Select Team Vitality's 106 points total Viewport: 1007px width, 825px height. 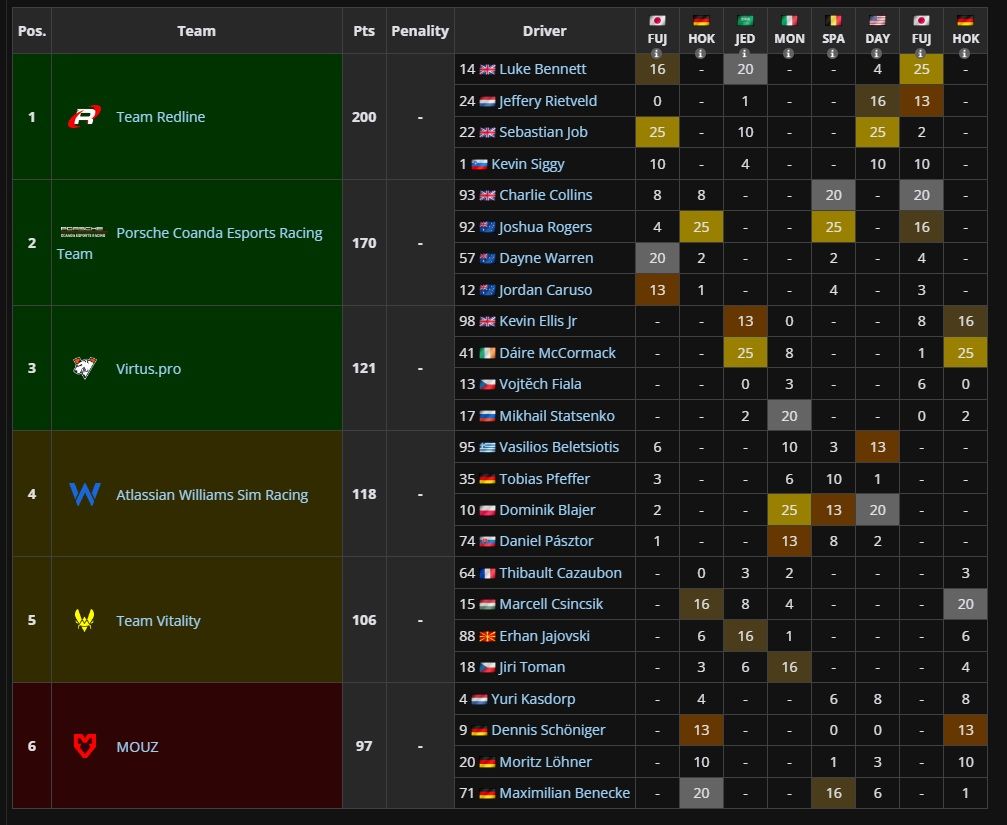(364, 620)
